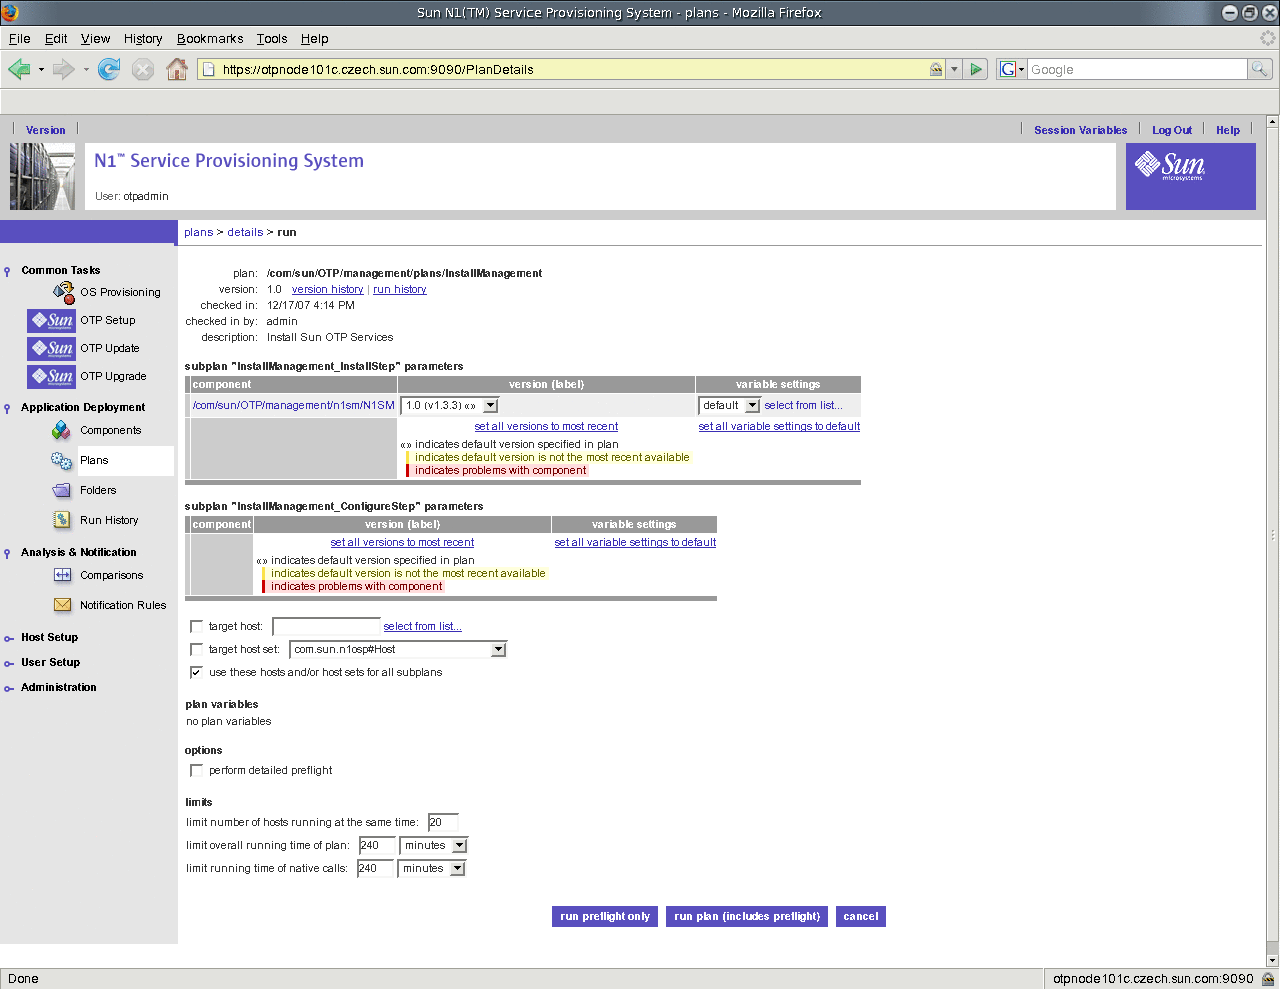Screen dimensions: 1280x990
Task: Click in the target host input field
Action: [x=326, y=626]
